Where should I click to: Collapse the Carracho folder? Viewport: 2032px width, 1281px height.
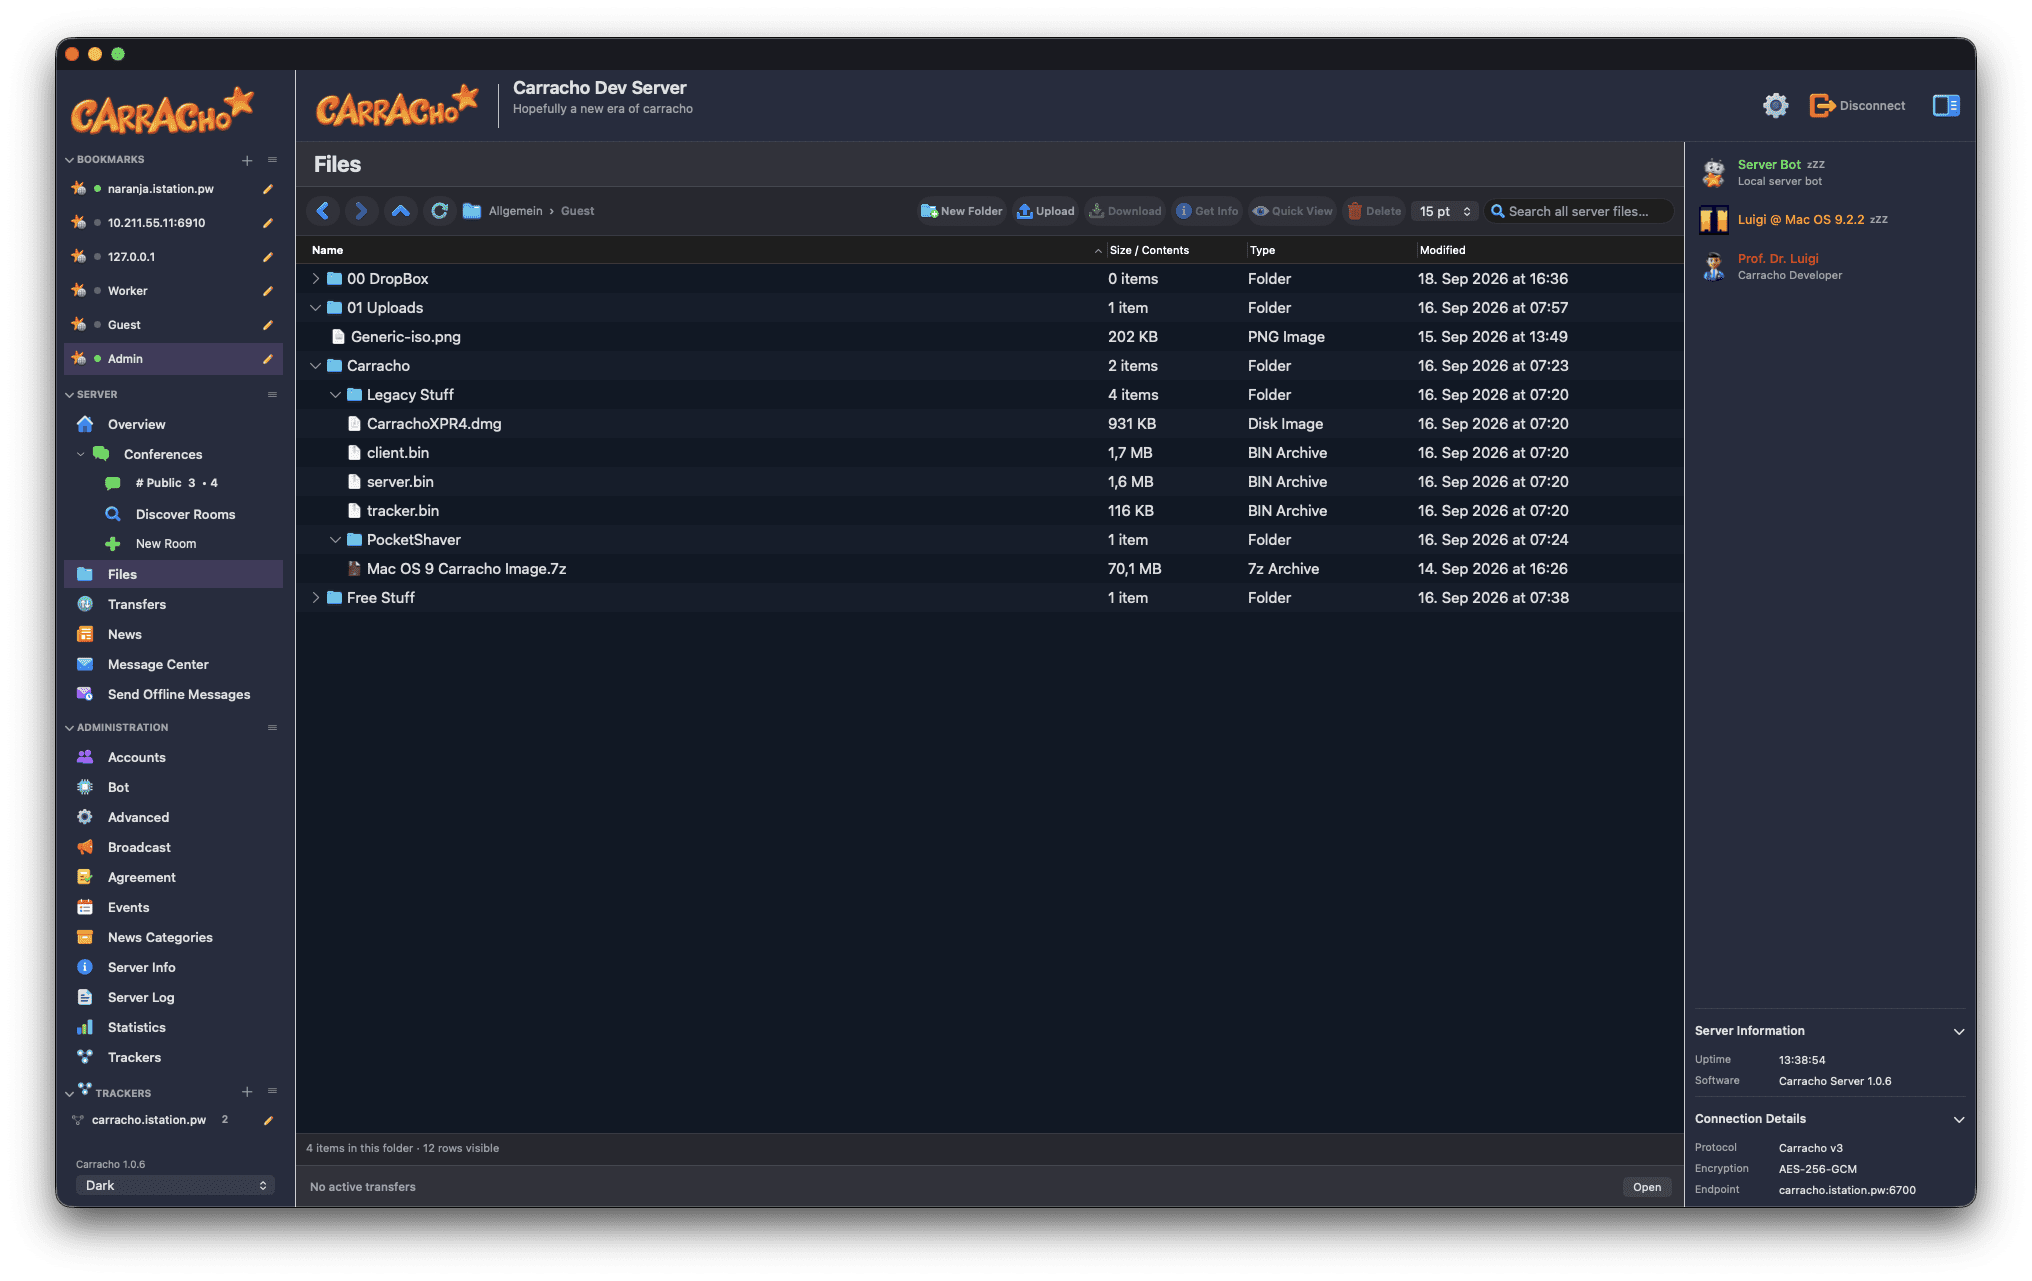point(316,366)
